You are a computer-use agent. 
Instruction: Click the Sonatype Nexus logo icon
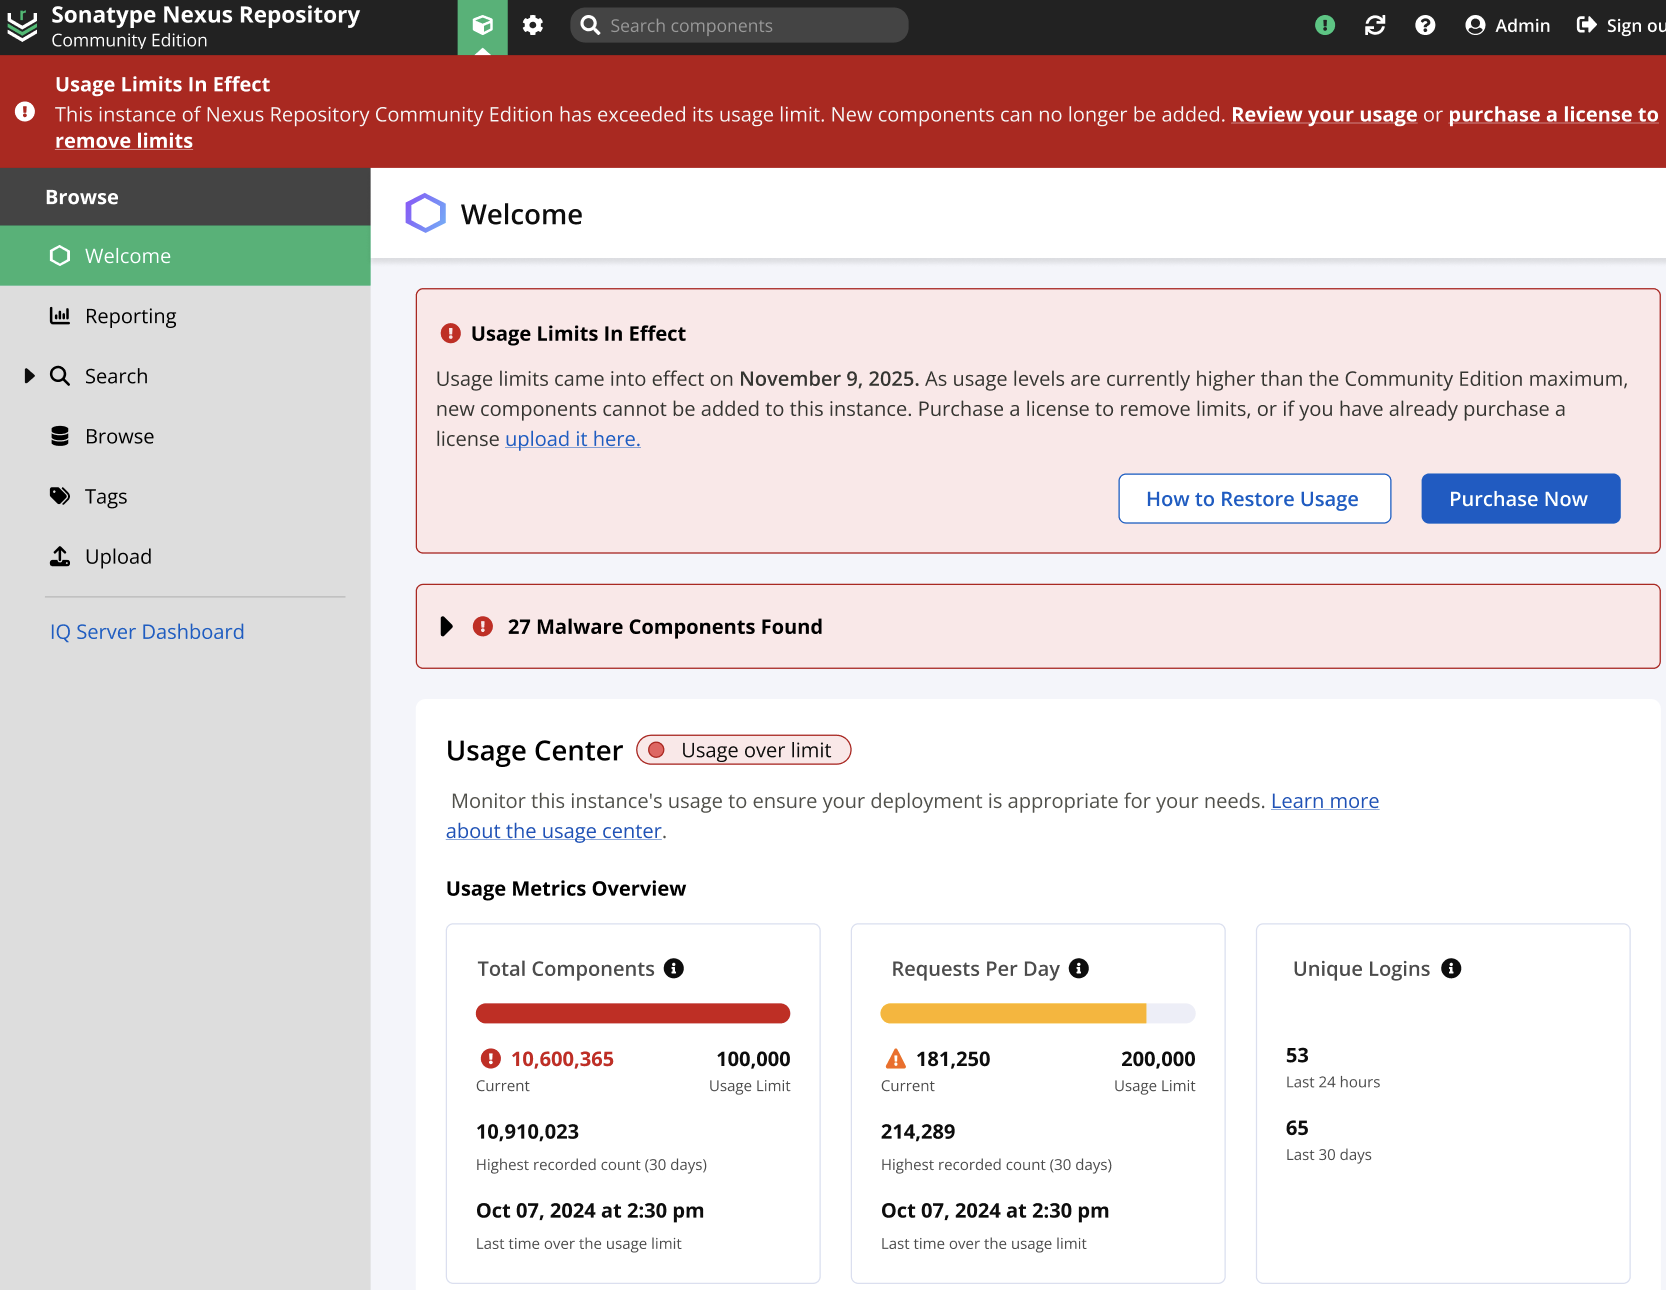tap(22, 26)
